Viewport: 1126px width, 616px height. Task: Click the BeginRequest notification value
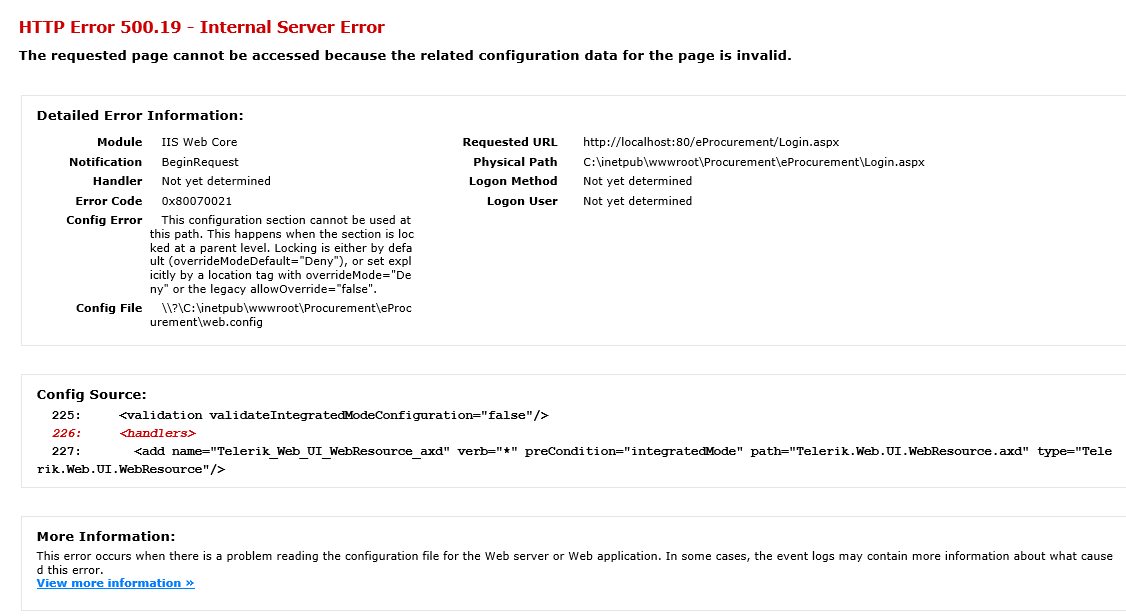(200, 162)
